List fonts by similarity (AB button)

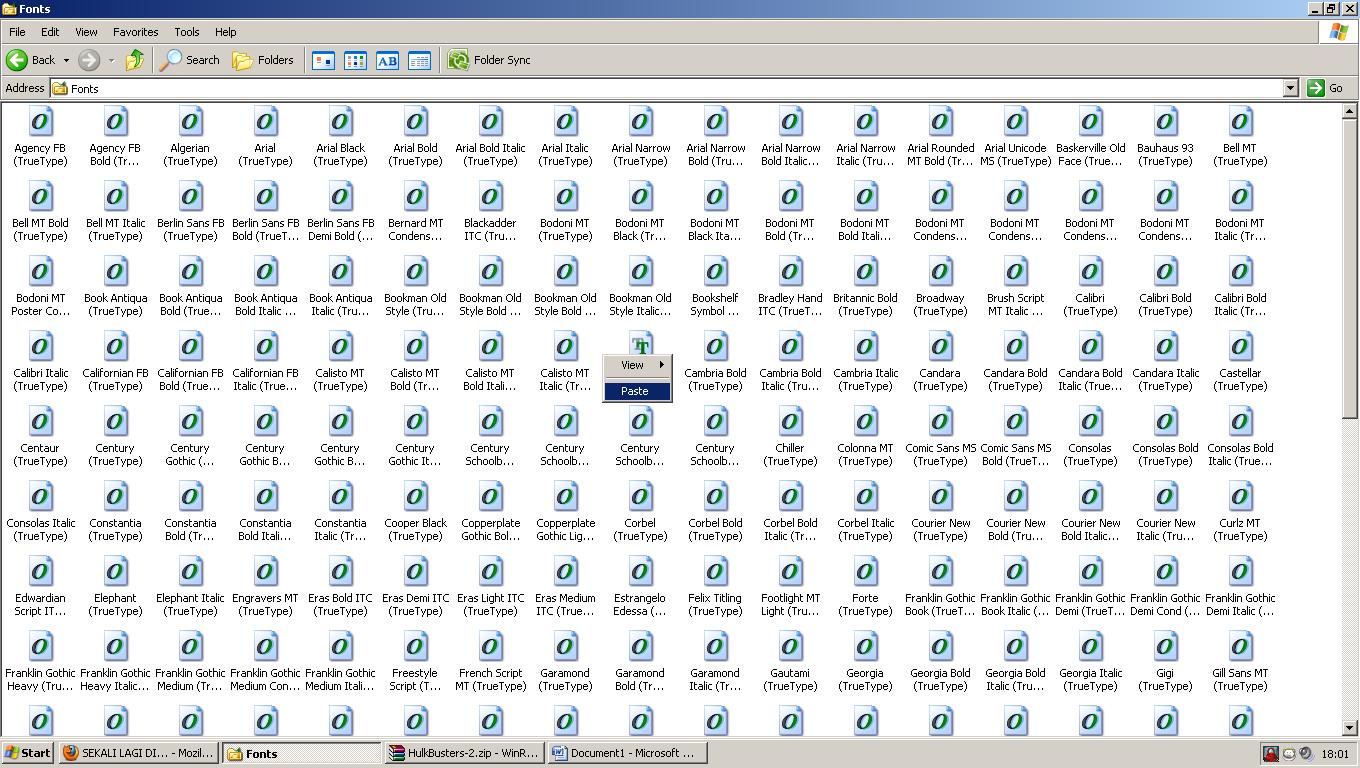pos(387,61)
